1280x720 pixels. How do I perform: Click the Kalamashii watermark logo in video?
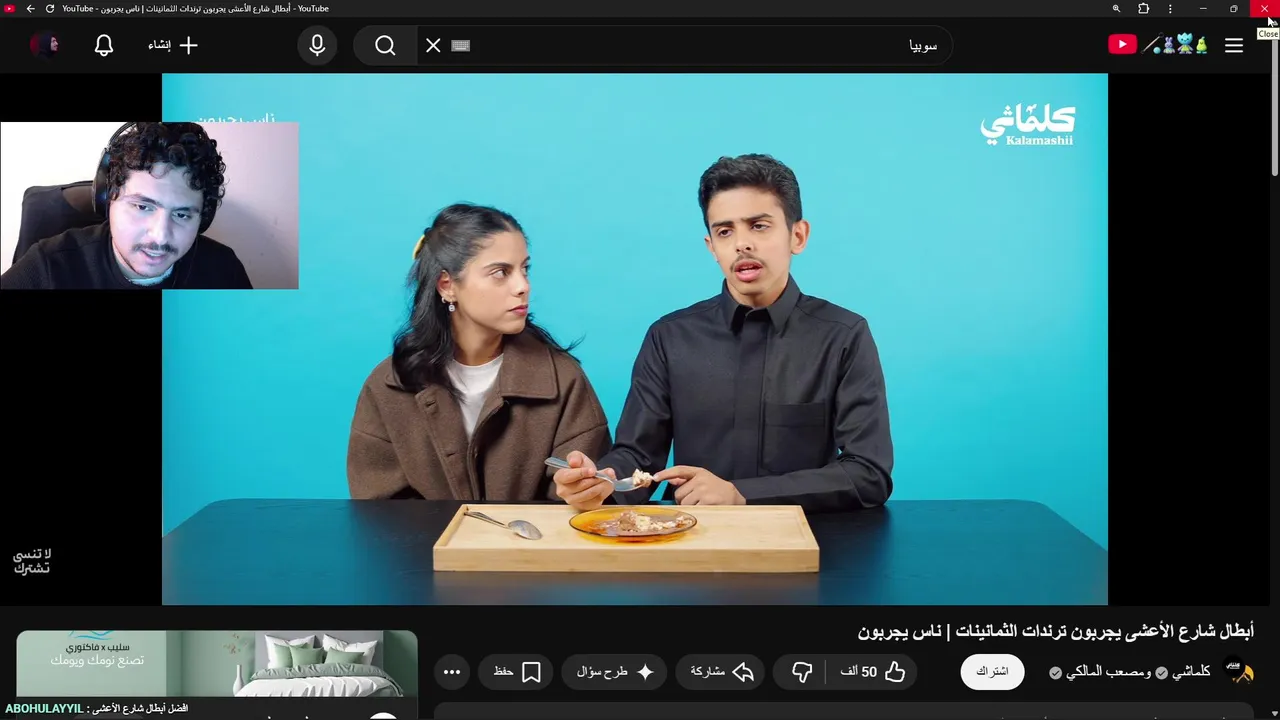(1027, 126)
